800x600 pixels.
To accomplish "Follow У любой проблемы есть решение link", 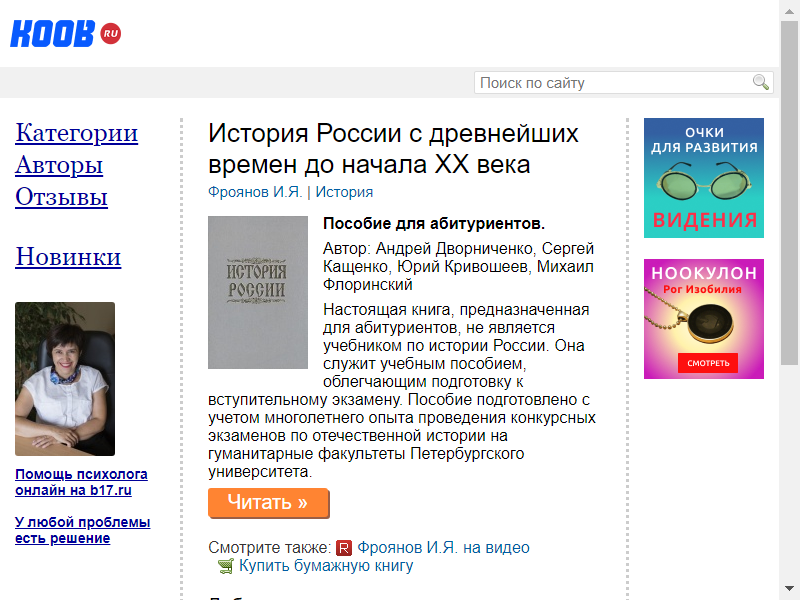I will tap(83, 530).
